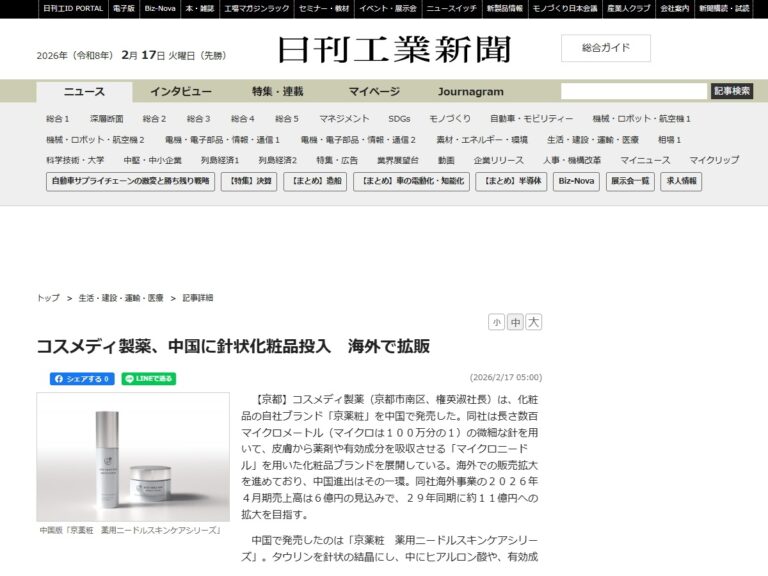
Task: Open the マイページ tab
Action: click(374, 92)
